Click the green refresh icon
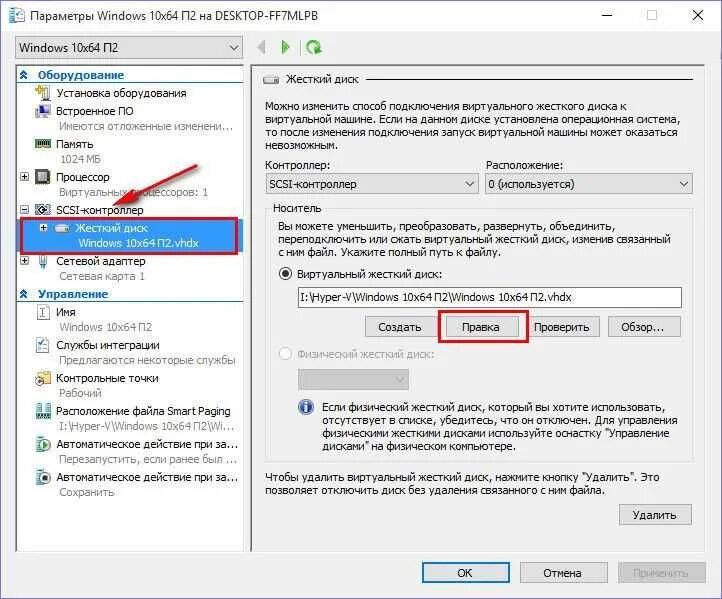This screenshot has height=599, width=722. pos(314,47)
